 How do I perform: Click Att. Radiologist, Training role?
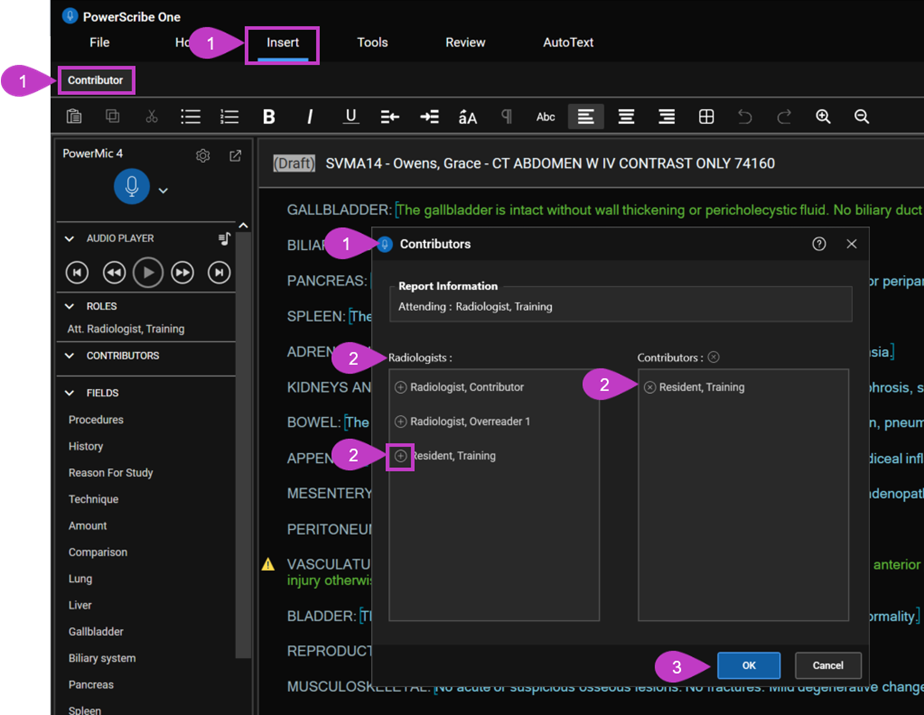pyautogui.click(x=126, y=329)
